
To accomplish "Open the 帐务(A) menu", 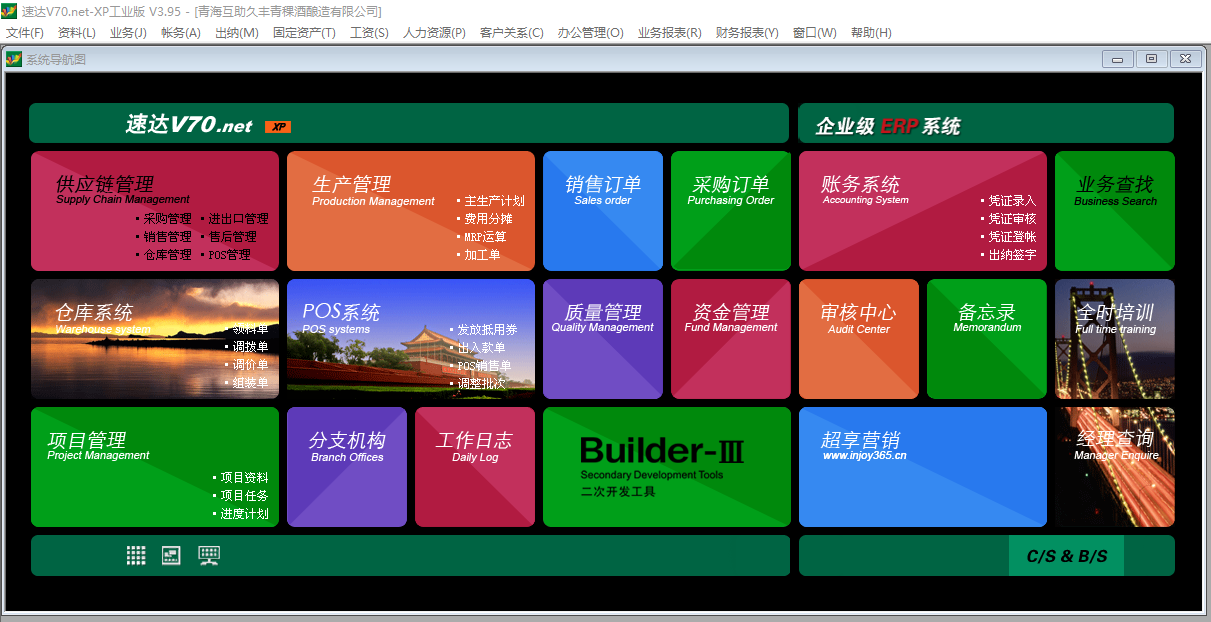I will pyautogui.click(x=181, y=33).
